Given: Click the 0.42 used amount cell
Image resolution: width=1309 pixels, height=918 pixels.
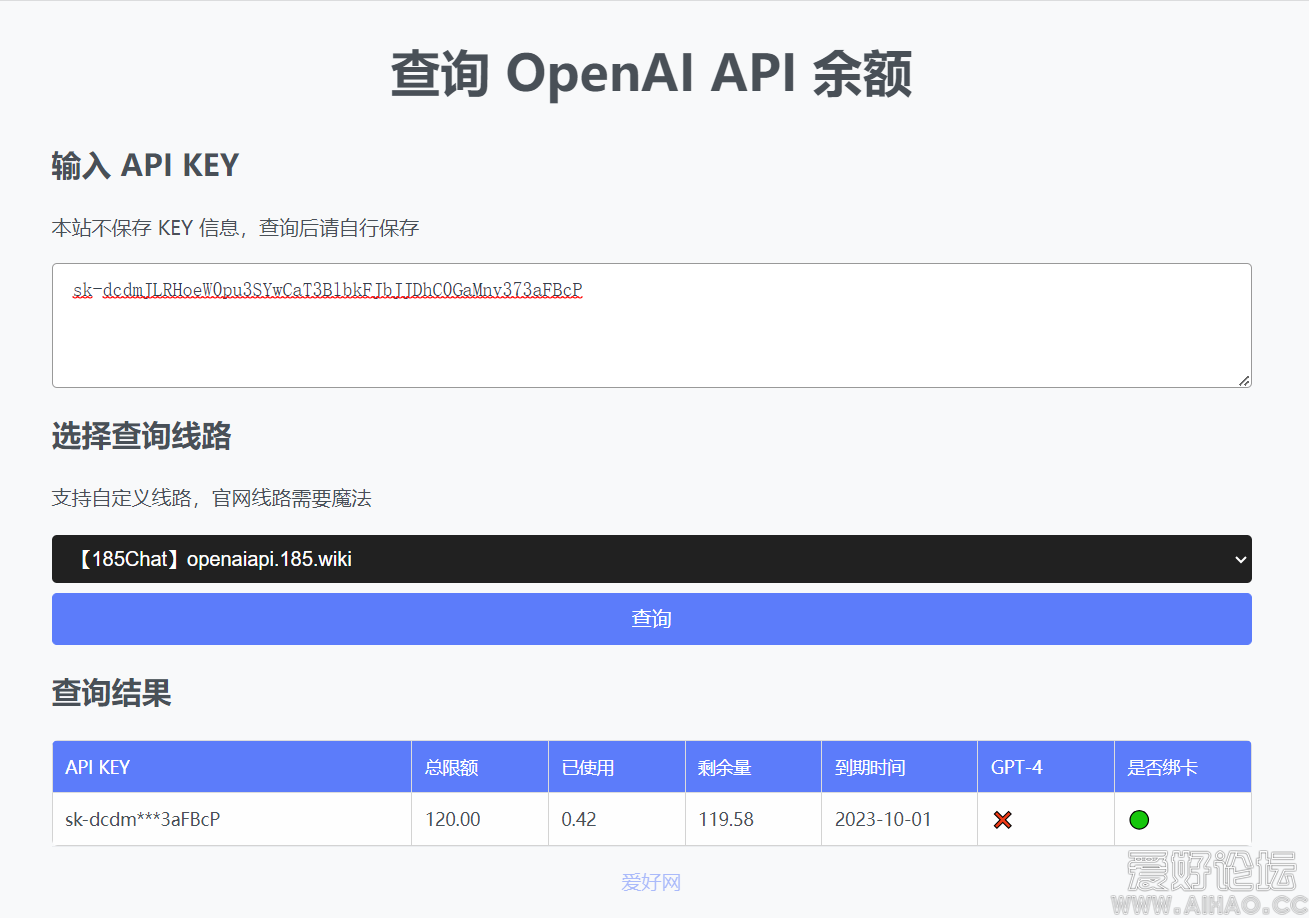Looking at the screenshot, I should tap(617, 819).
